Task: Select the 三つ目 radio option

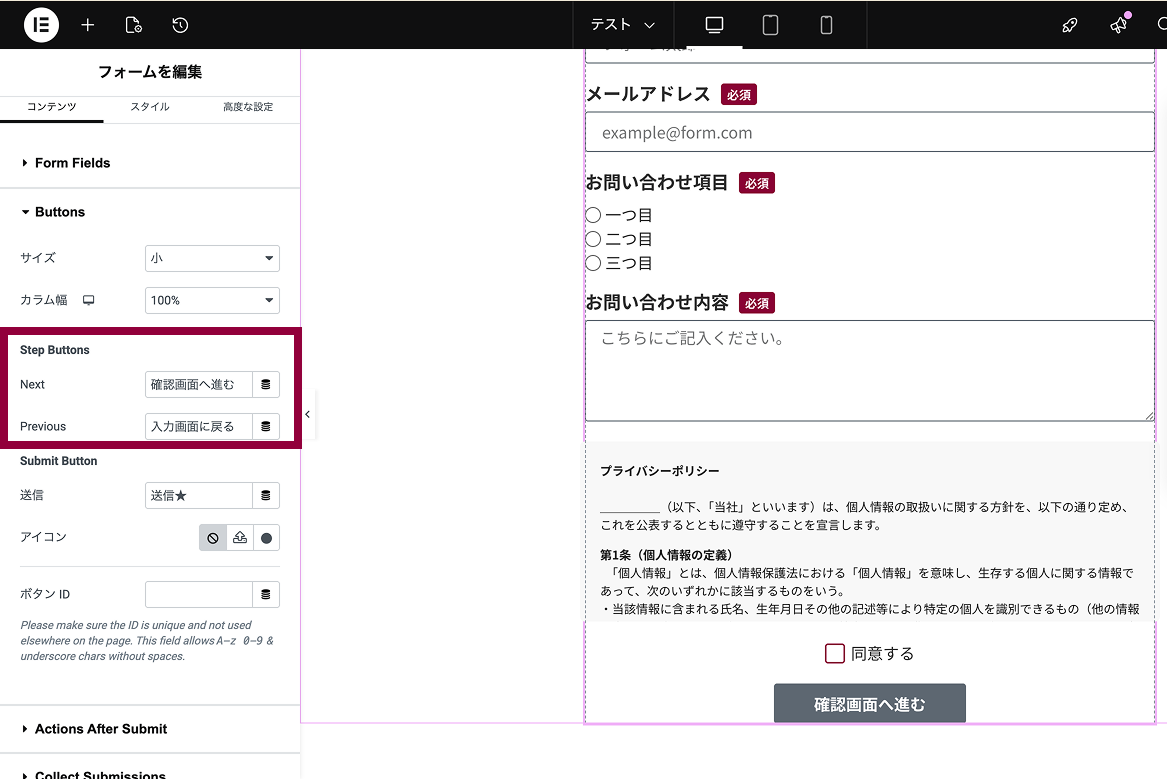Action: 593,262
